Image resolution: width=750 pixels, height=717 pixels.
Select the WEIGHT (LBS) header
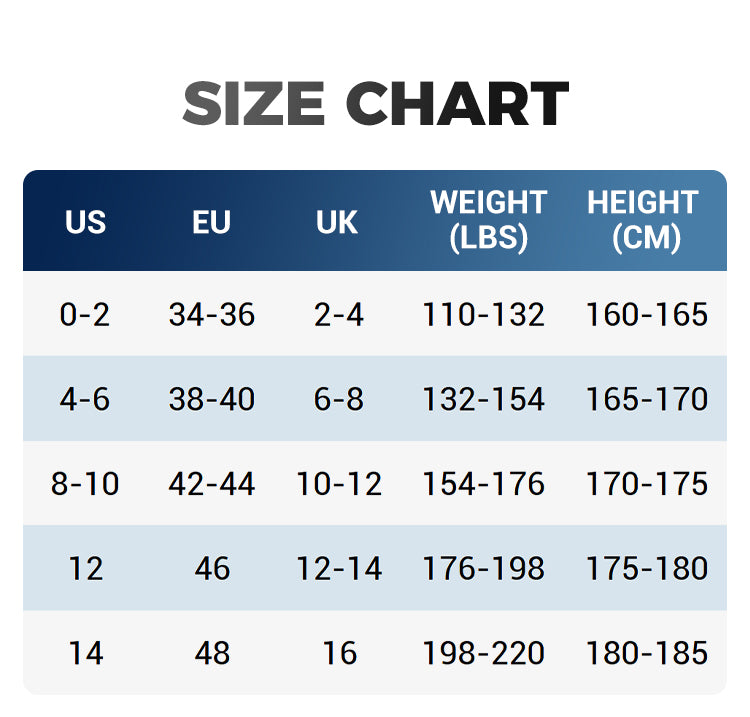488,220
